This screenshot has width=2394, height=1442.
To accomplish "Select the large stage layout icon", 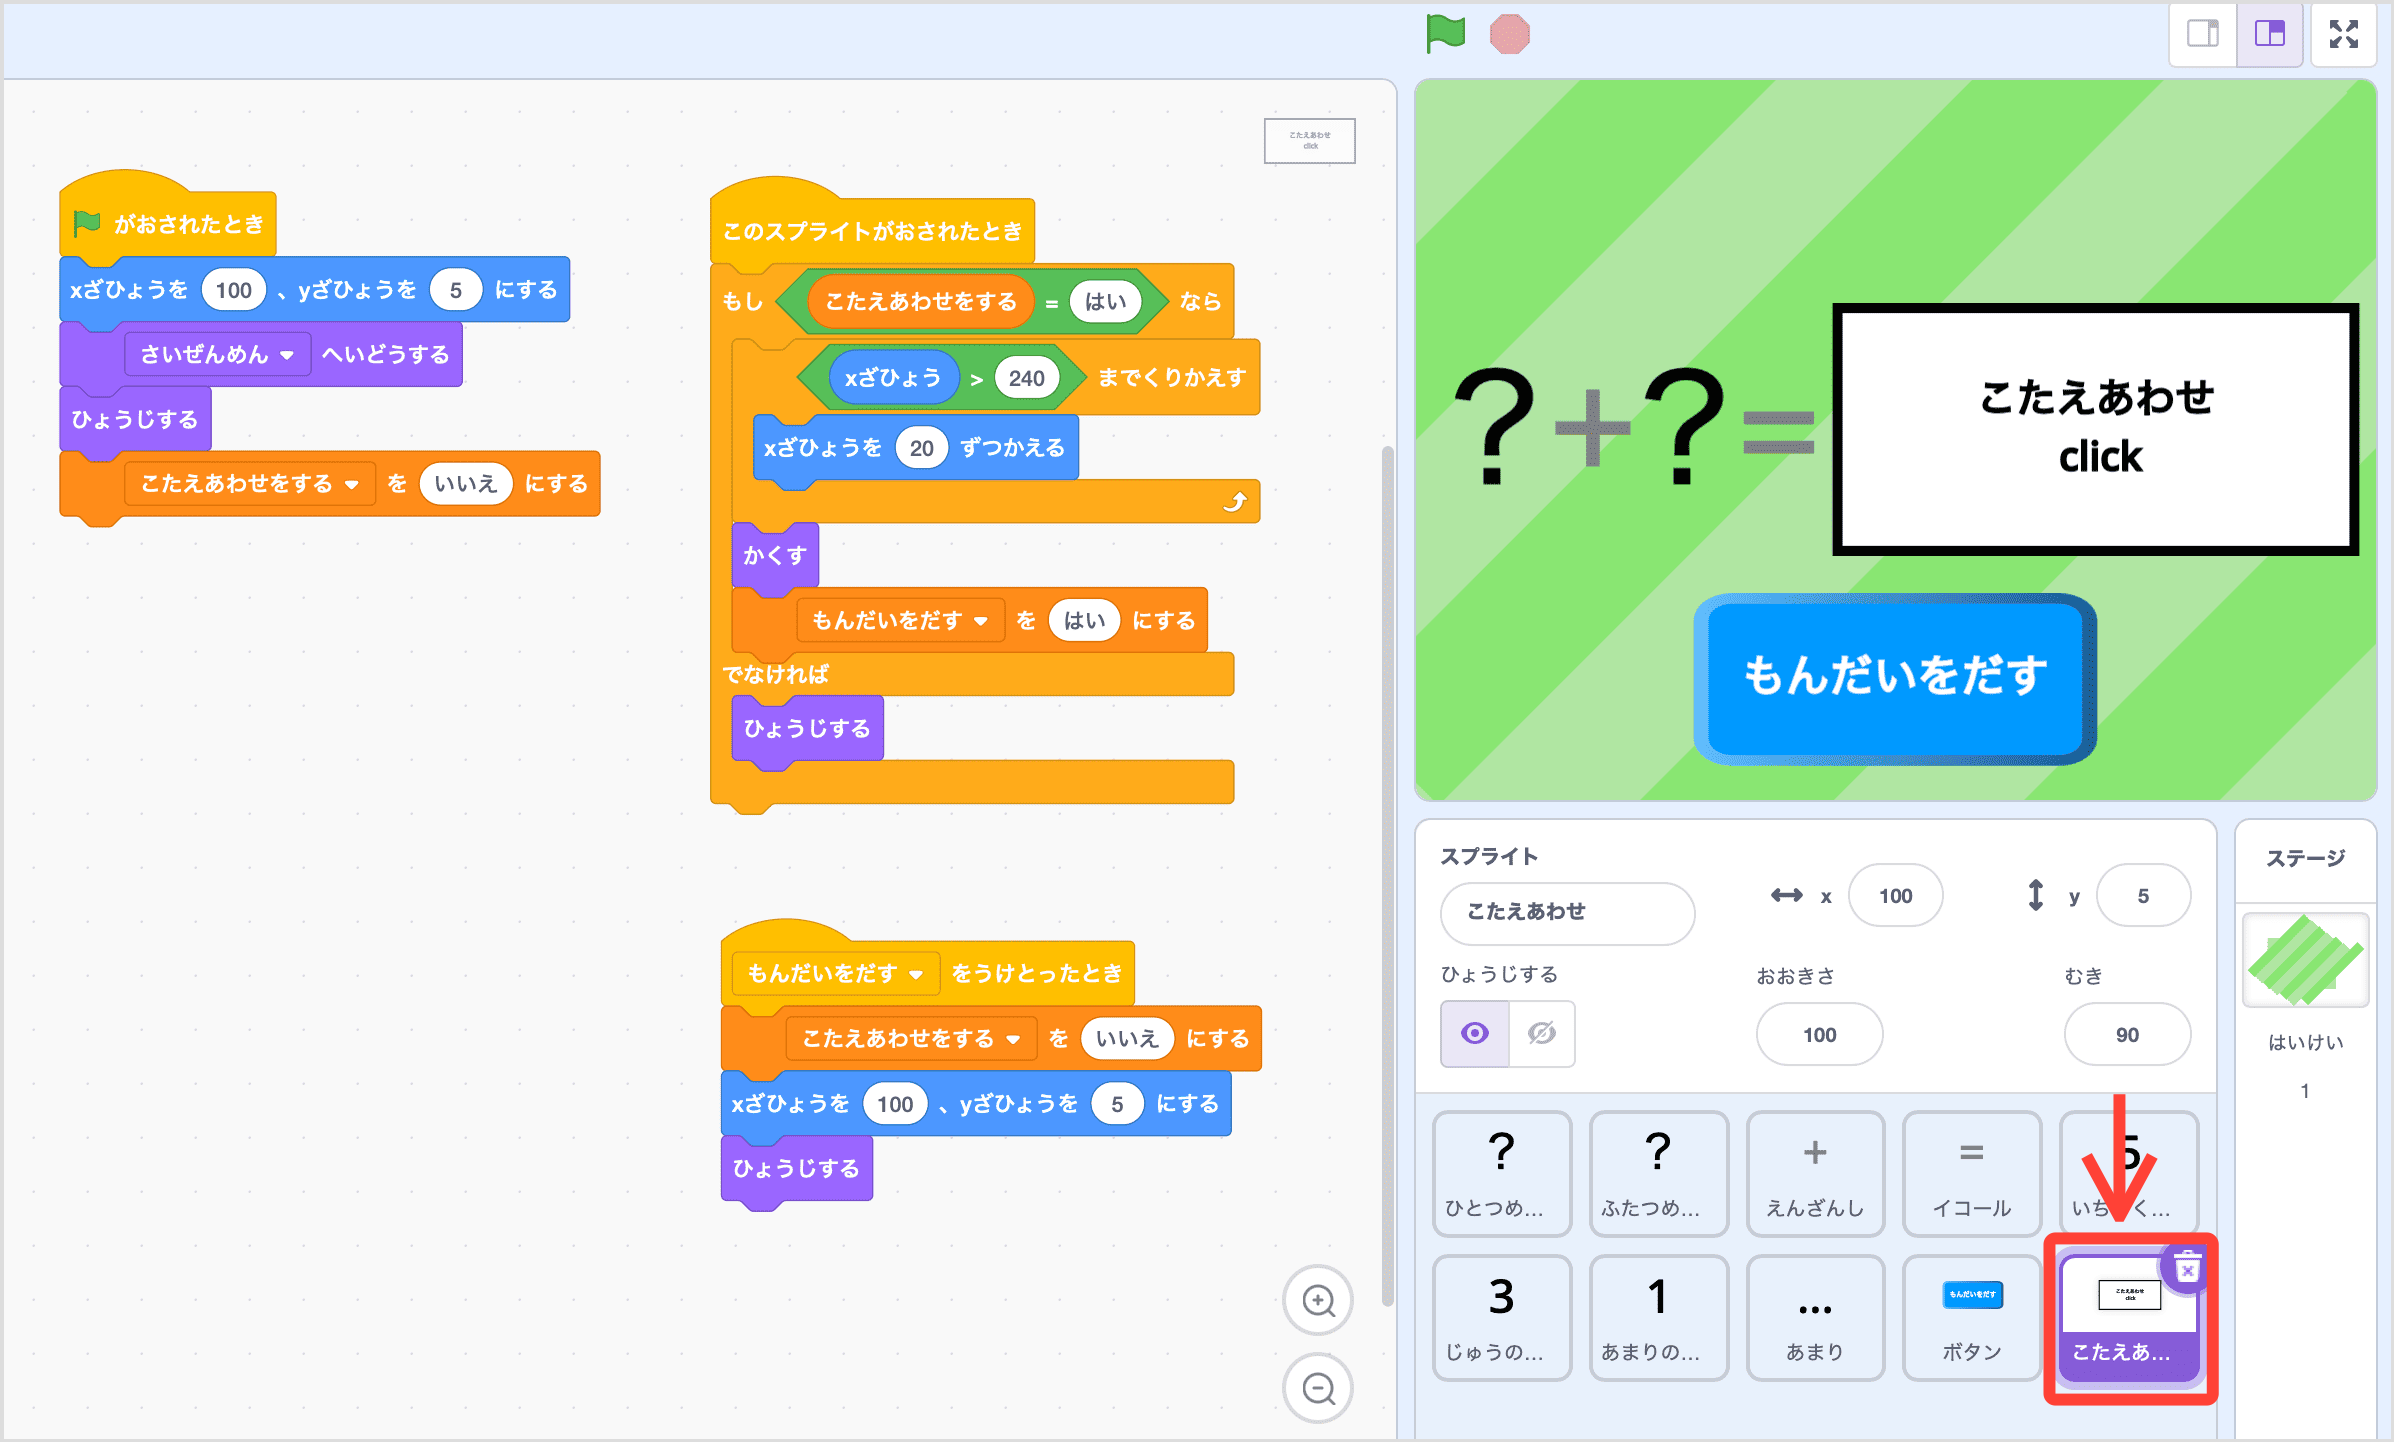I will [x=2269, y=33].
